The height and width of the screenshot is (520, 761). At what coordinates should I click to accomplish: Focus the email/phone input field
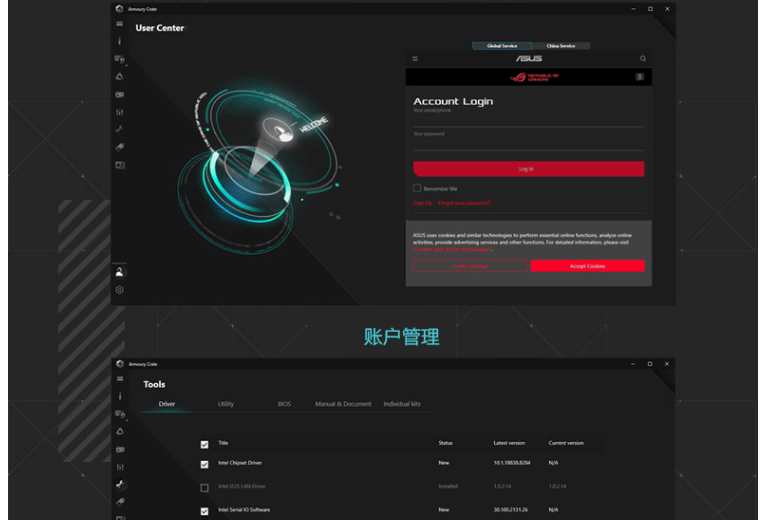click(x=529, y=119)
